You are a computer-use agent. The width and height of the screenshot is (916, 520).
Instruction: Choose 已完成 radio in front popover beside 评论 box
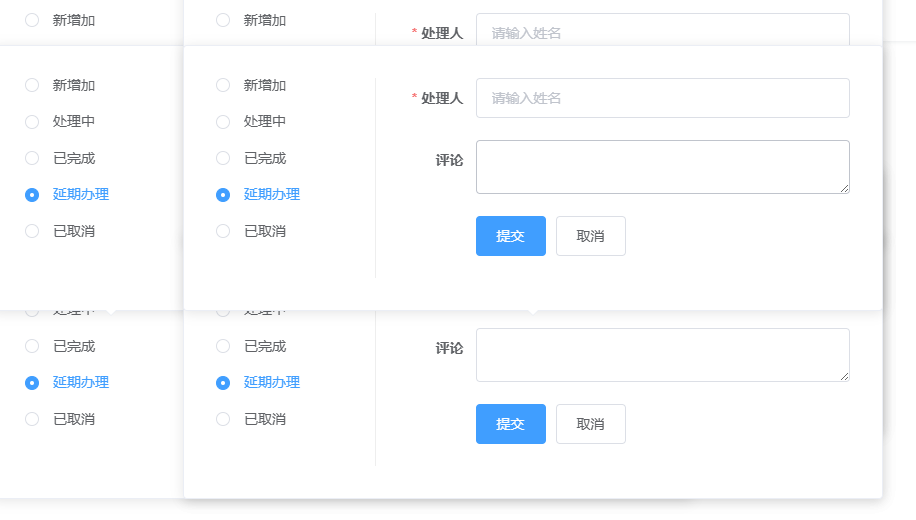tap(223, 158)
